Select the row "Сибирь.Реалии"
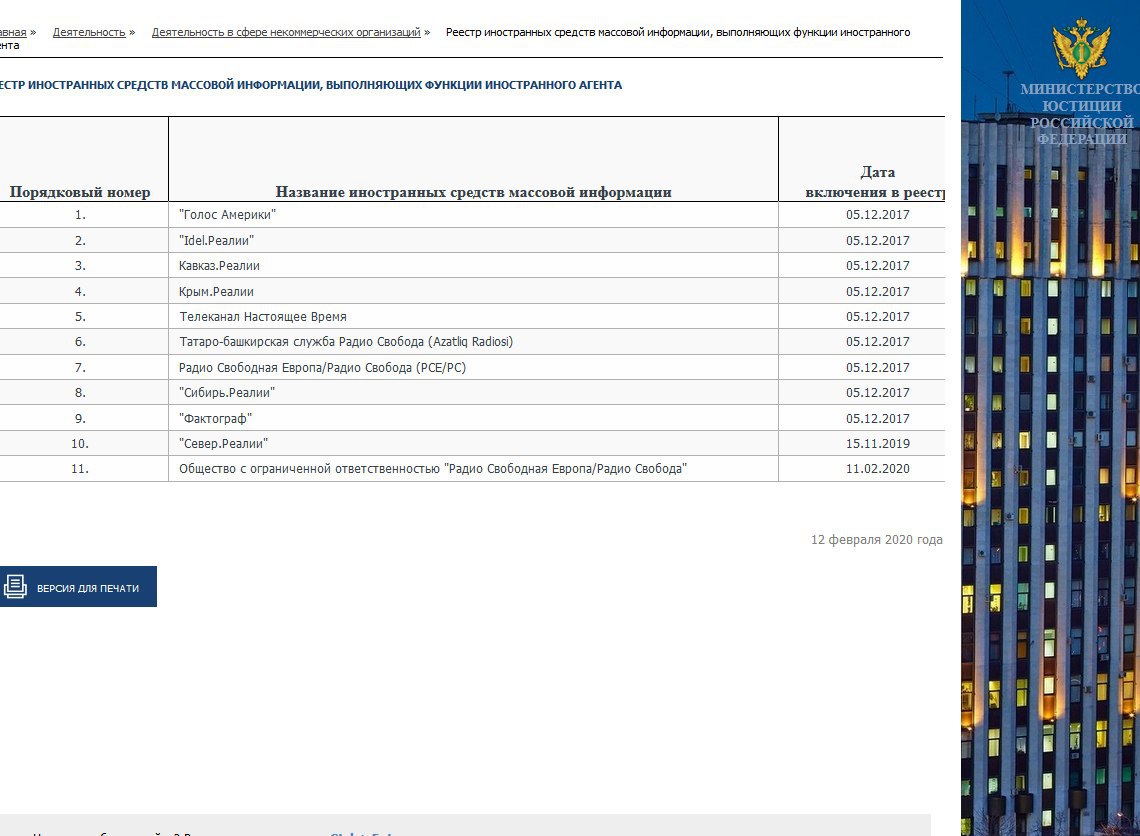 (473, 393)
